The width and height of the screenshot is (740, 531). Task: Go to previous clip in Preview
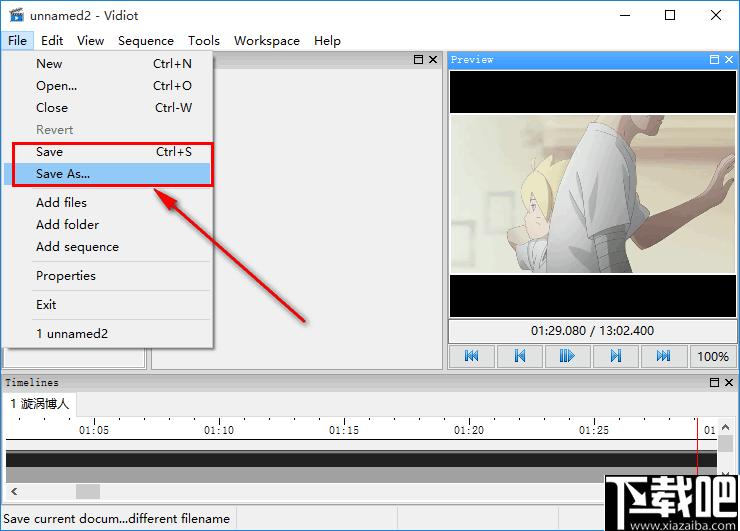[x=520, y=356]
